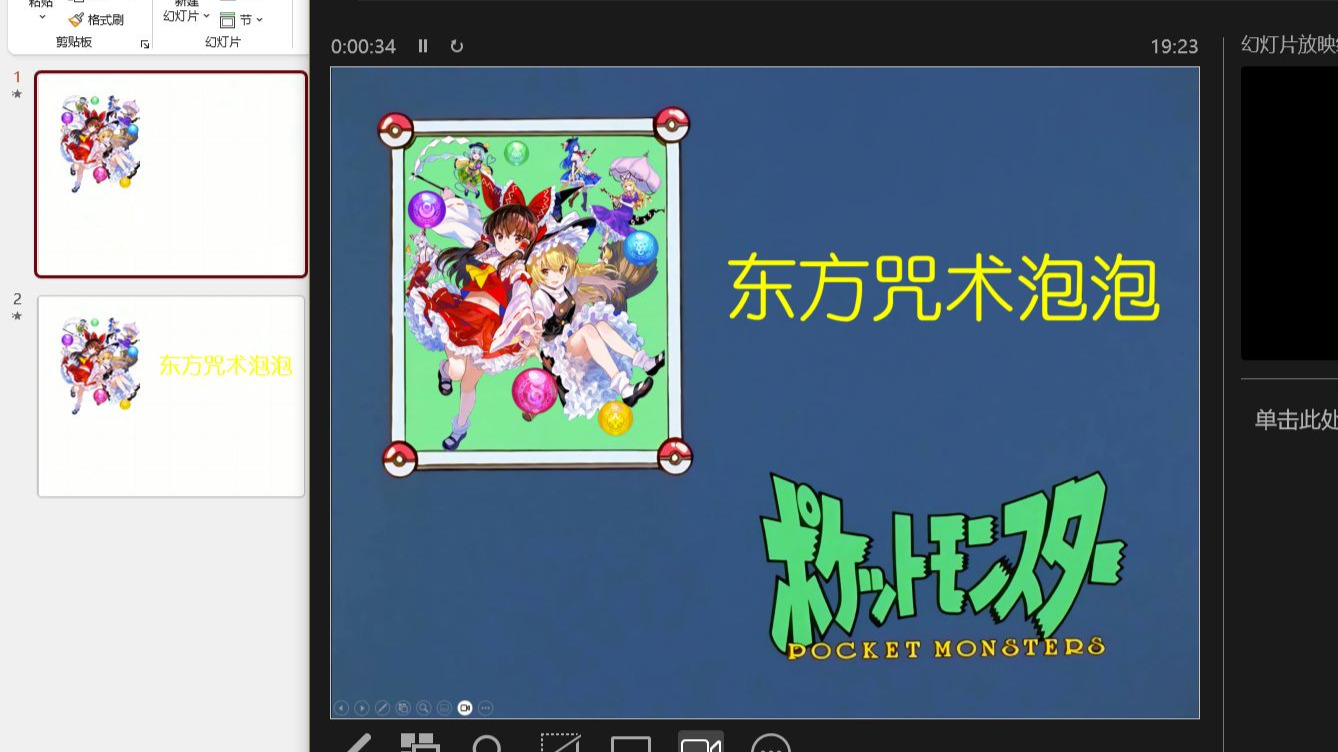Click the 节 section icon
This screenshot has height=752, width=1338.
(227, 20)
